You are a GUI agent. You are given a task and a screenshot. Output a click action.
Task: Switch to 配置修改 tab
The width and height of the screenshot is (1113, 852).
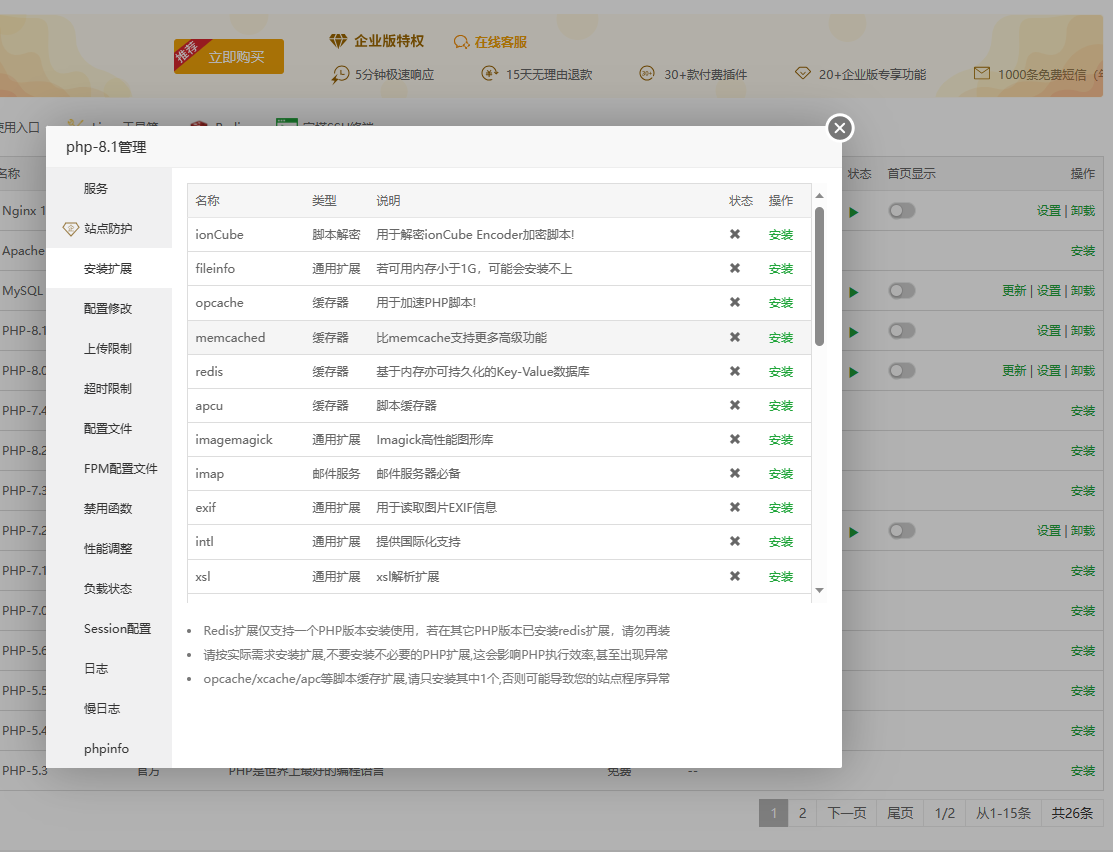coord(108,308)
